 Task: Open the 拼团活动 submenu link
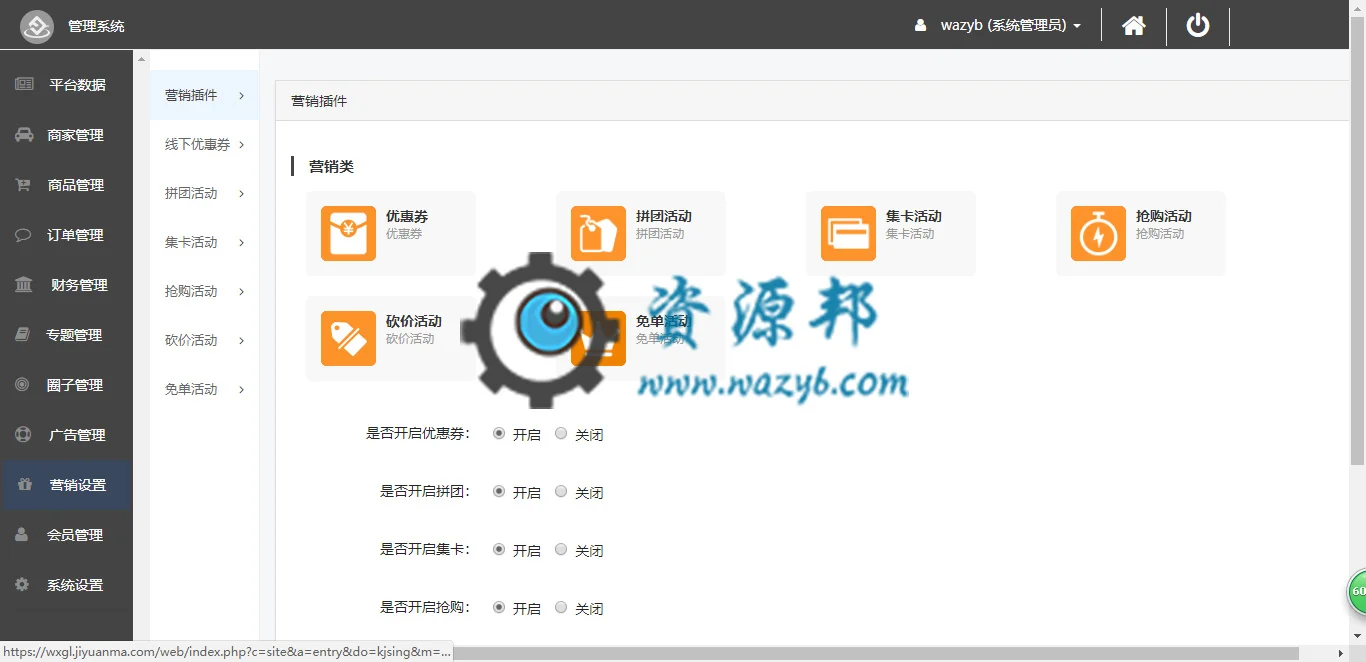(191, 193)
